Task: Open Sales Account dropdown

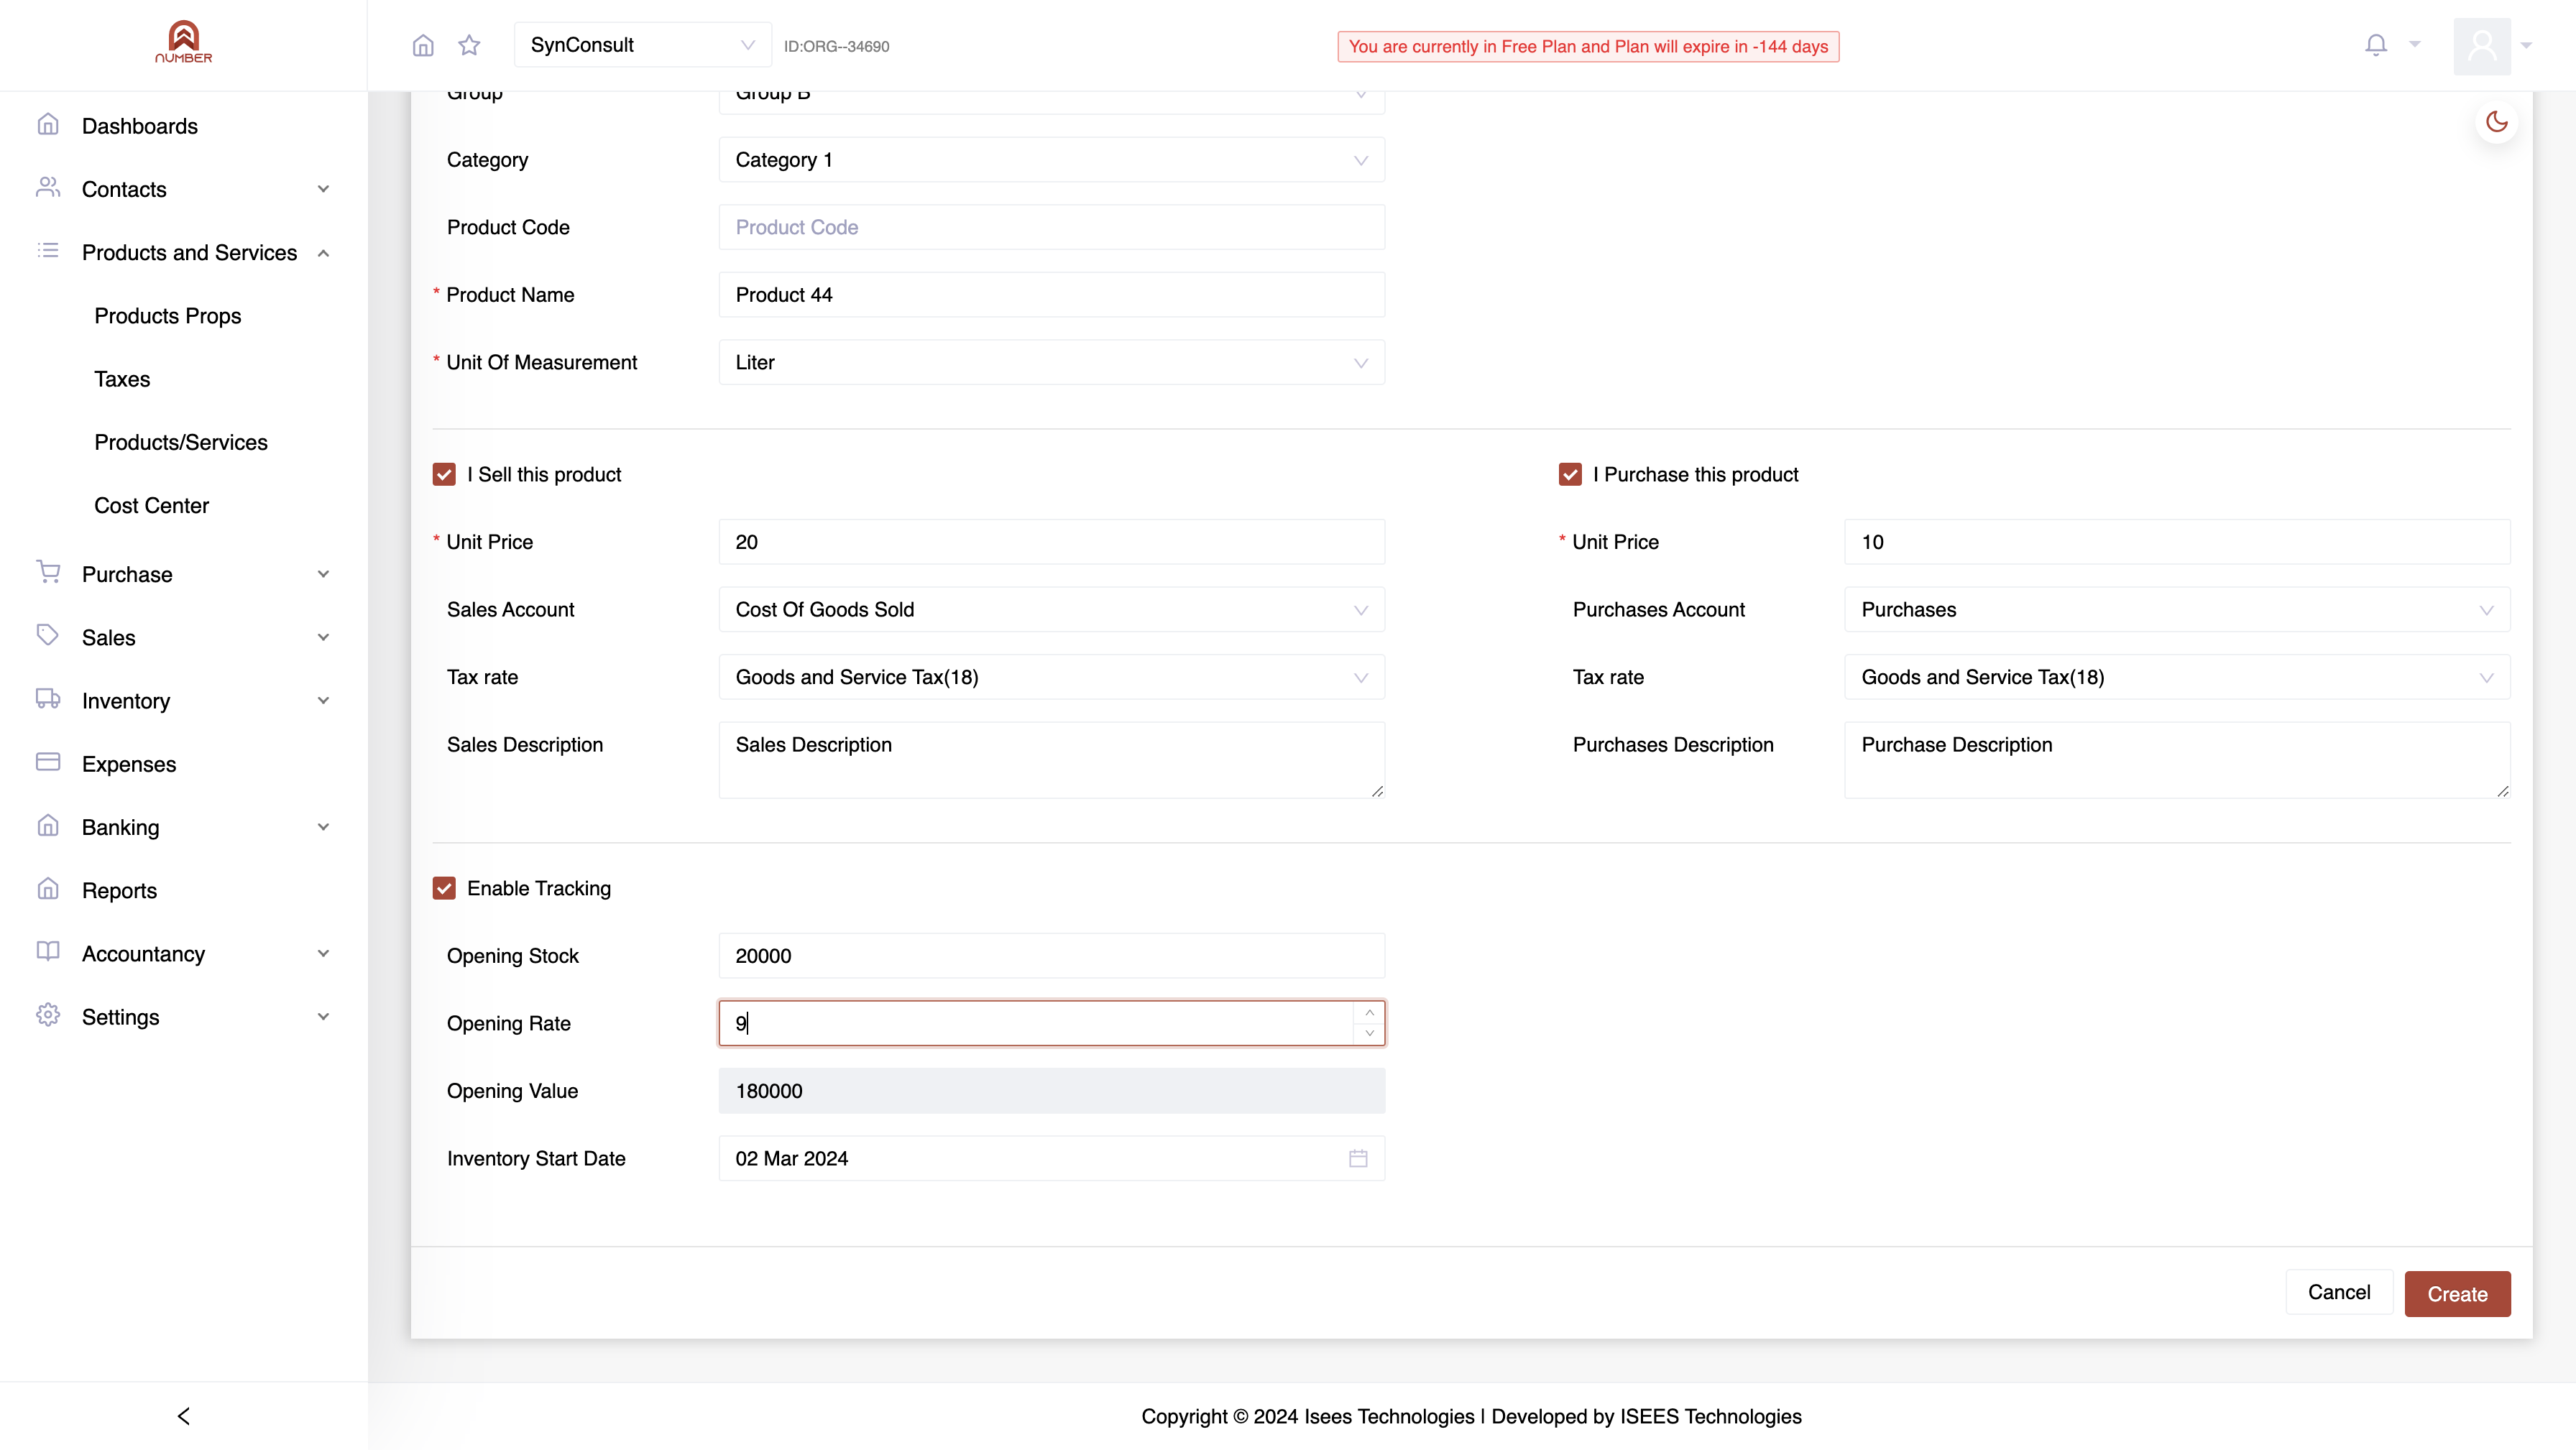Action: click(x=1051, y=610)
